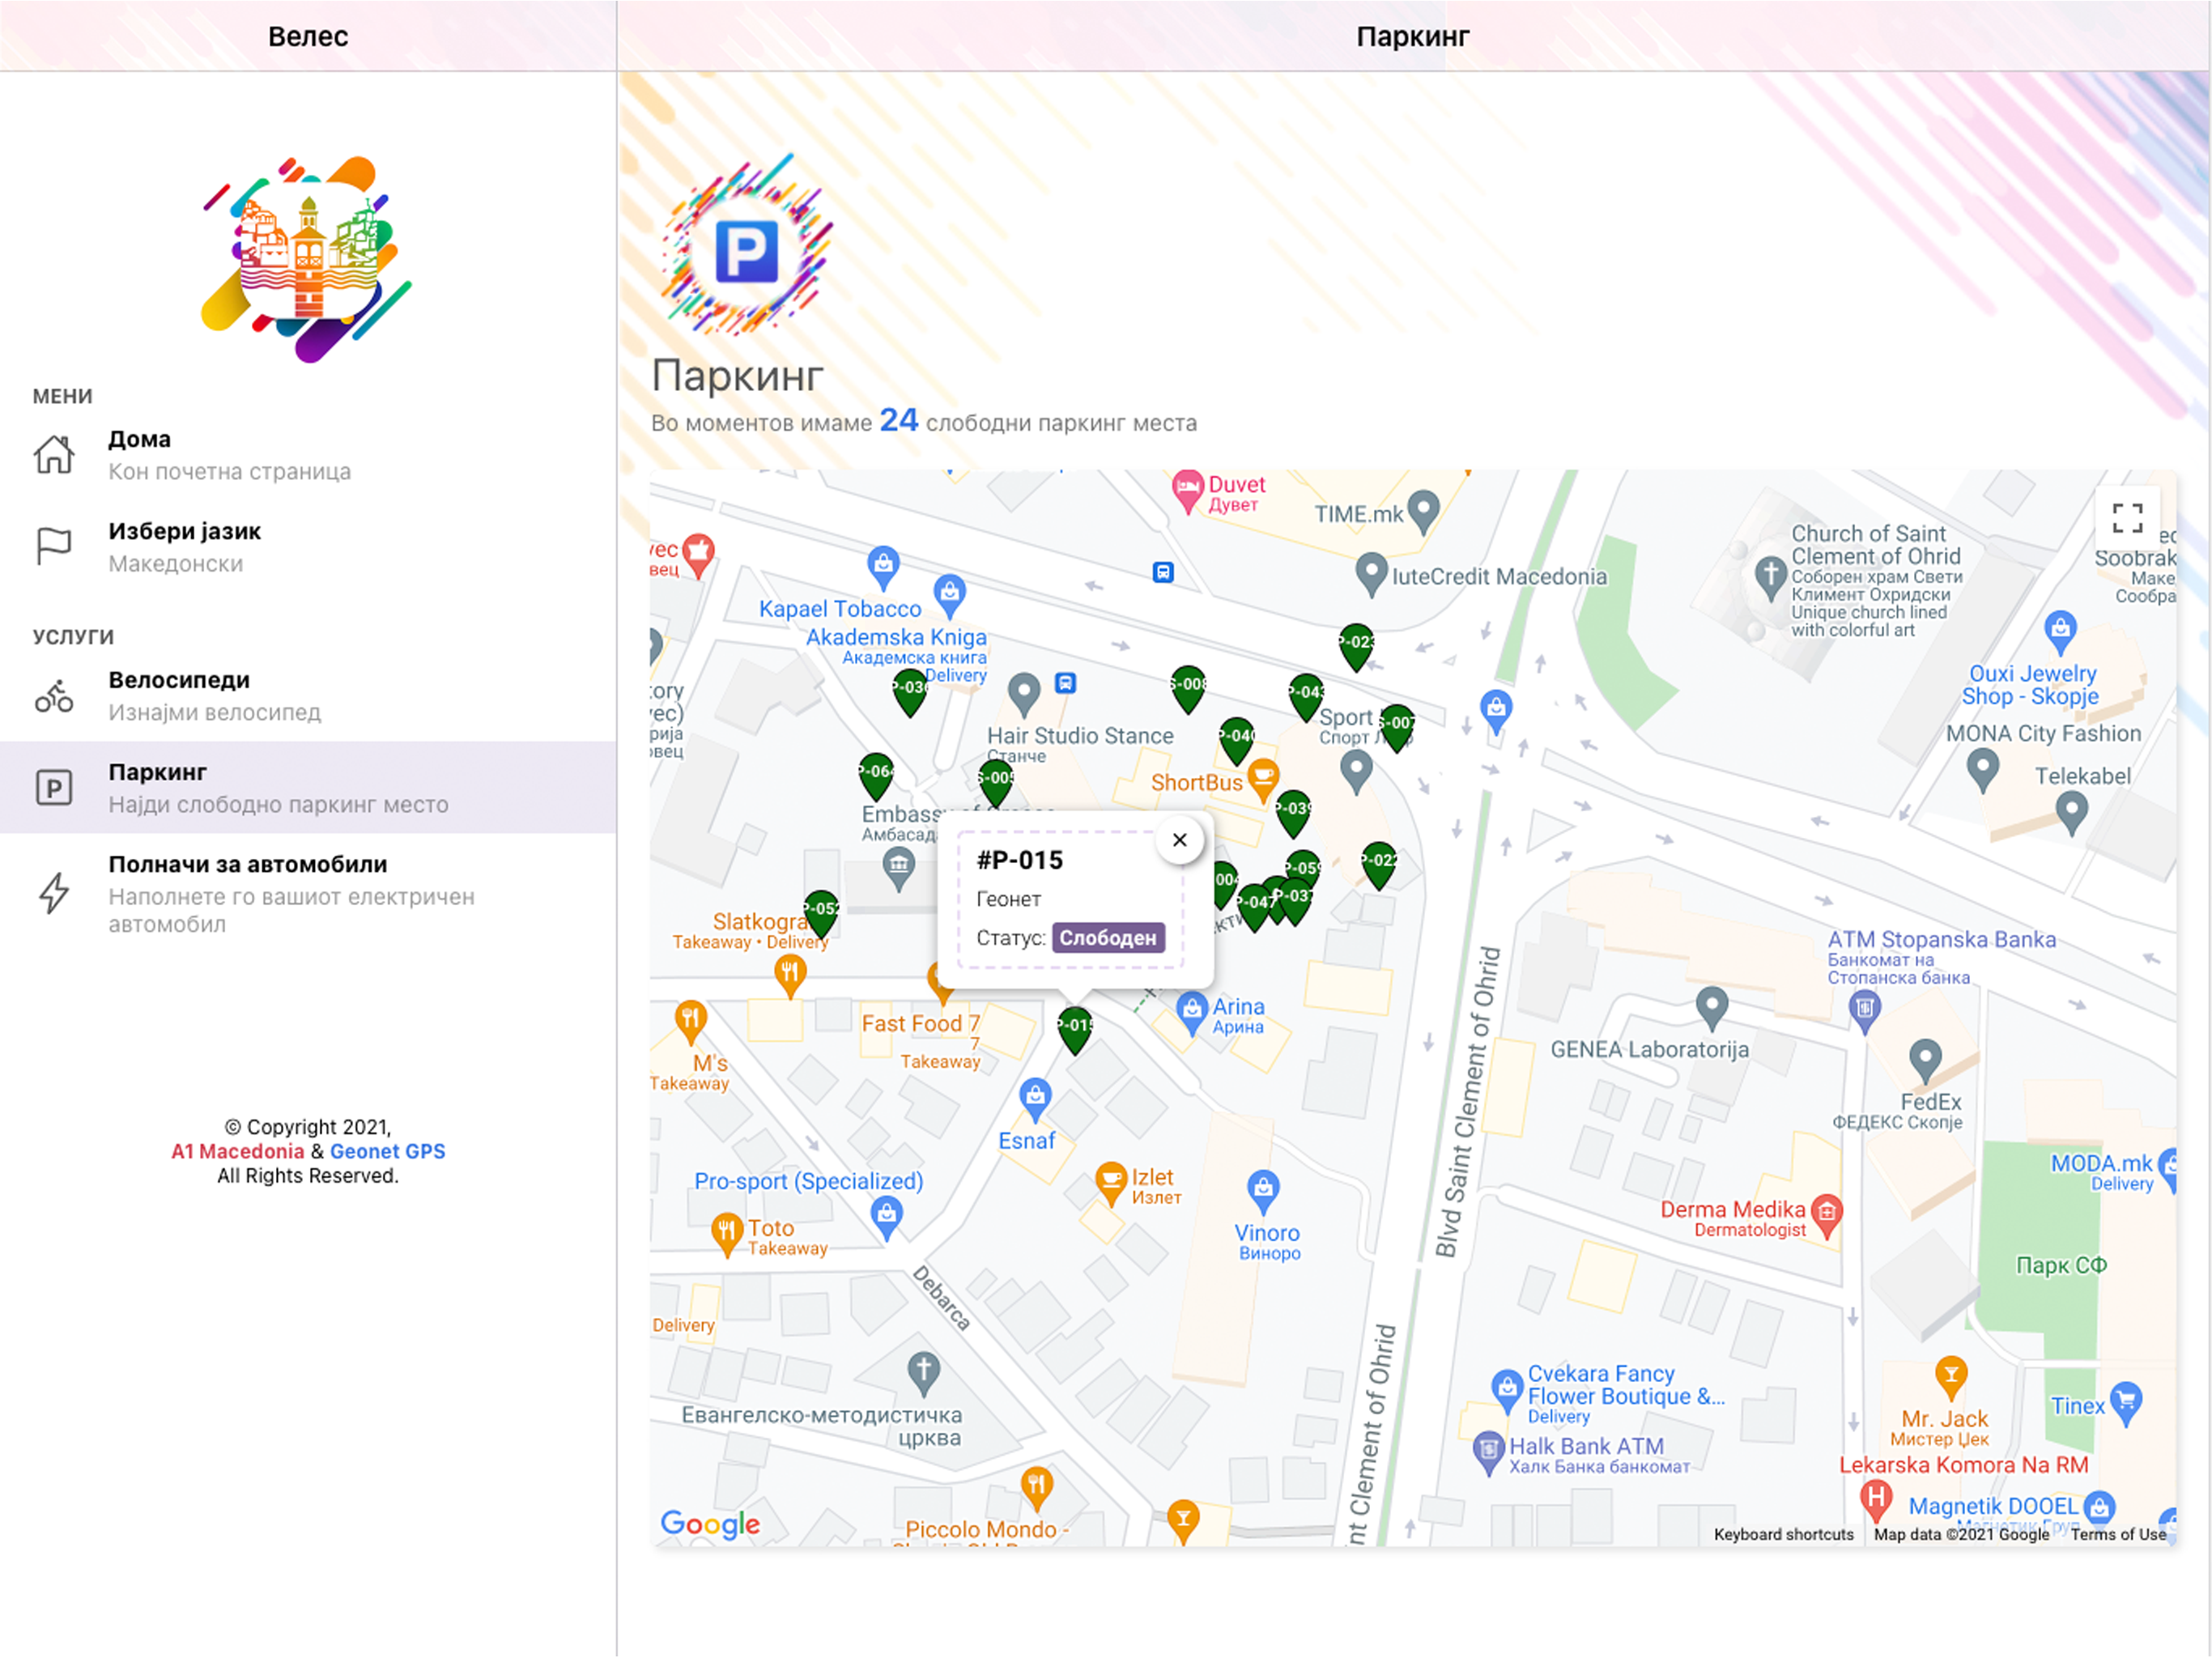Open Полначи за автомобили menu item

click(x=308, y=894)
